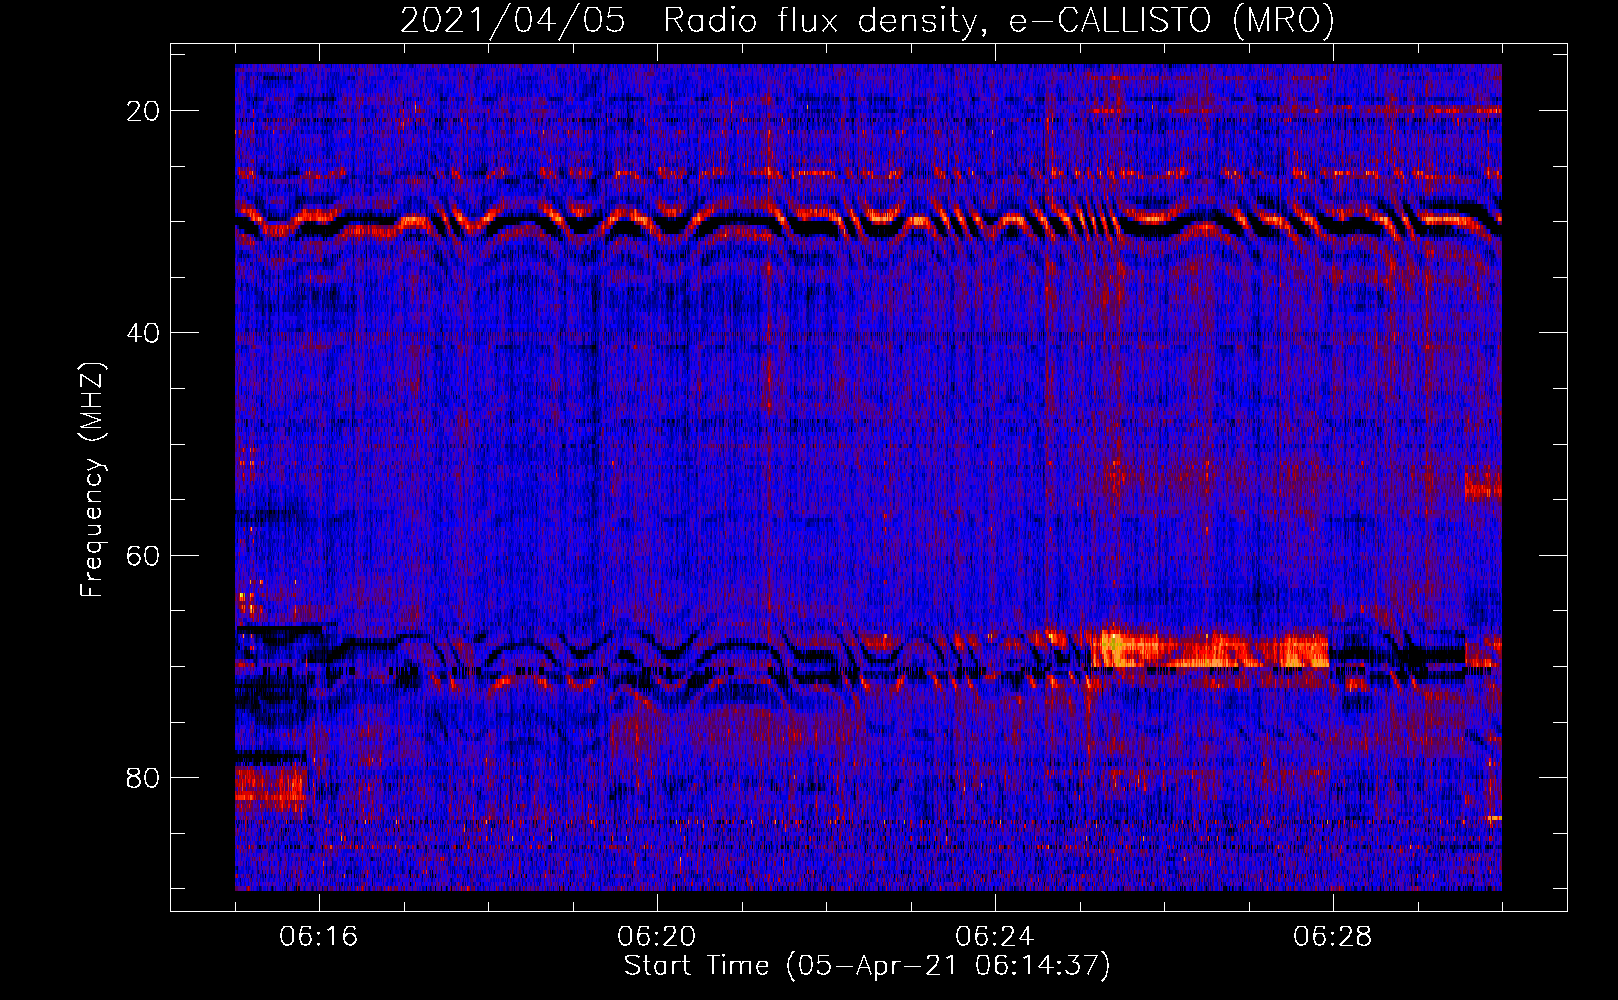The image size is (1618, 1000).
Task: Click the frequency tick label "80"
Action: [143, 777]
